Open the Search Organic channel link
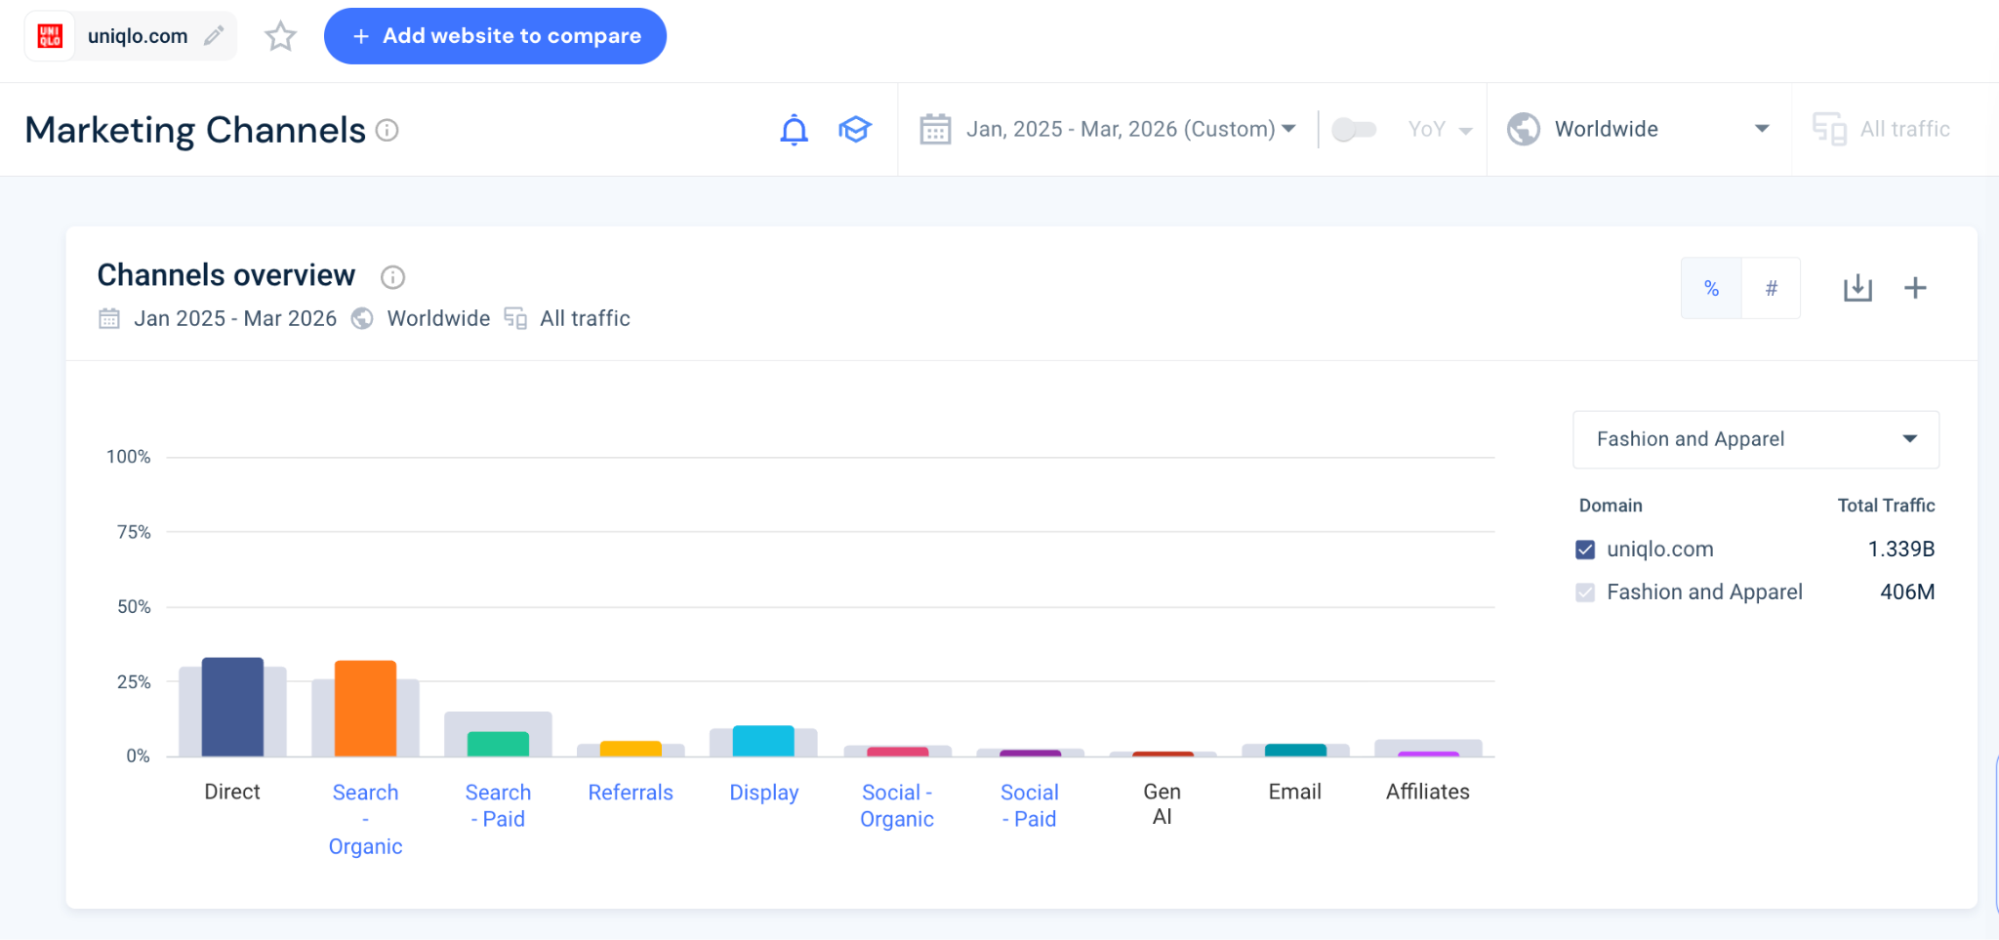The width and height of the screenshot is (1999, 940). (366, 819)
